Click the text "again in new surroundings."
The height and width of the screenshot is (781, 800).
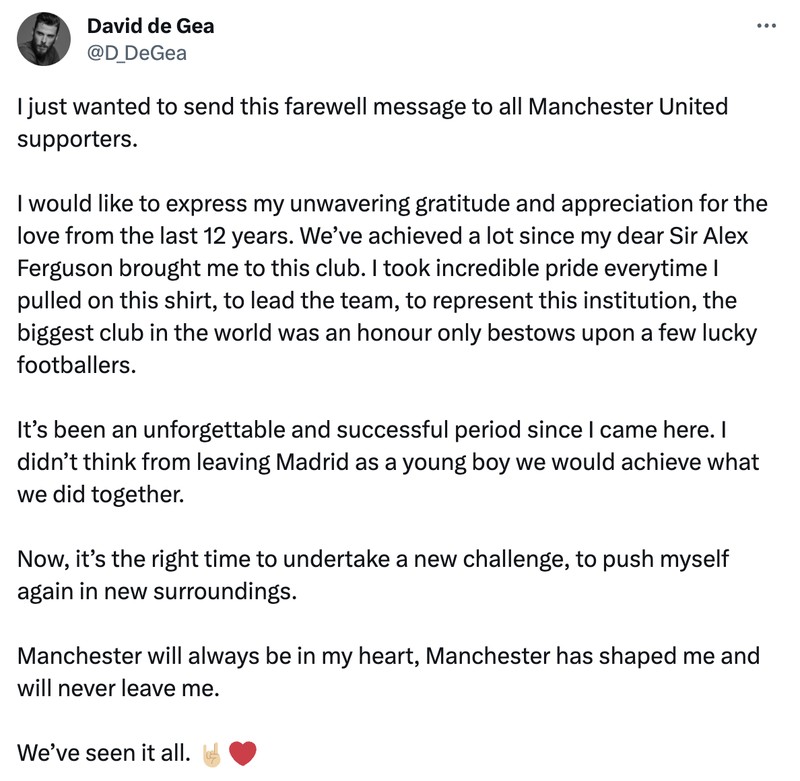[x=157, y=591]
